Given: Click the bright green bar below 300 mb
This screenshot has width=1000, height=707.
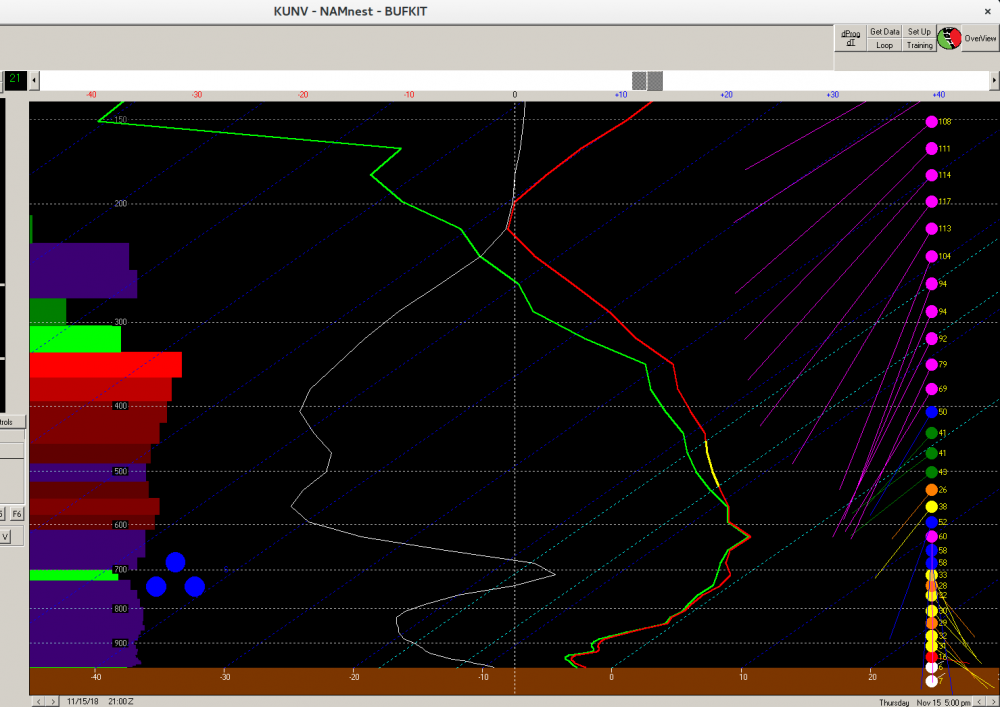Looking at the screenshot, I should click(x=75, y=339).
